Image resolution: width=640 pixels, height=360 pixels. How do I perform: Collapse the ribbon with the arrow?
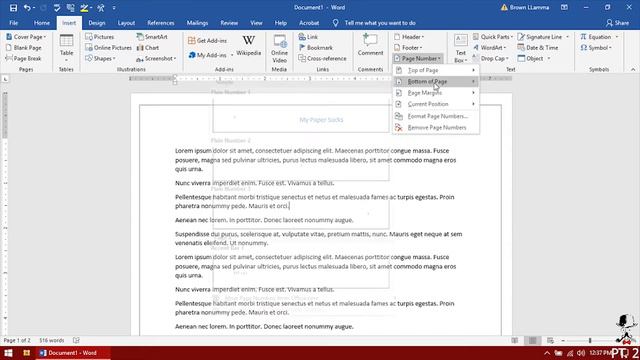tap(633, 69)
